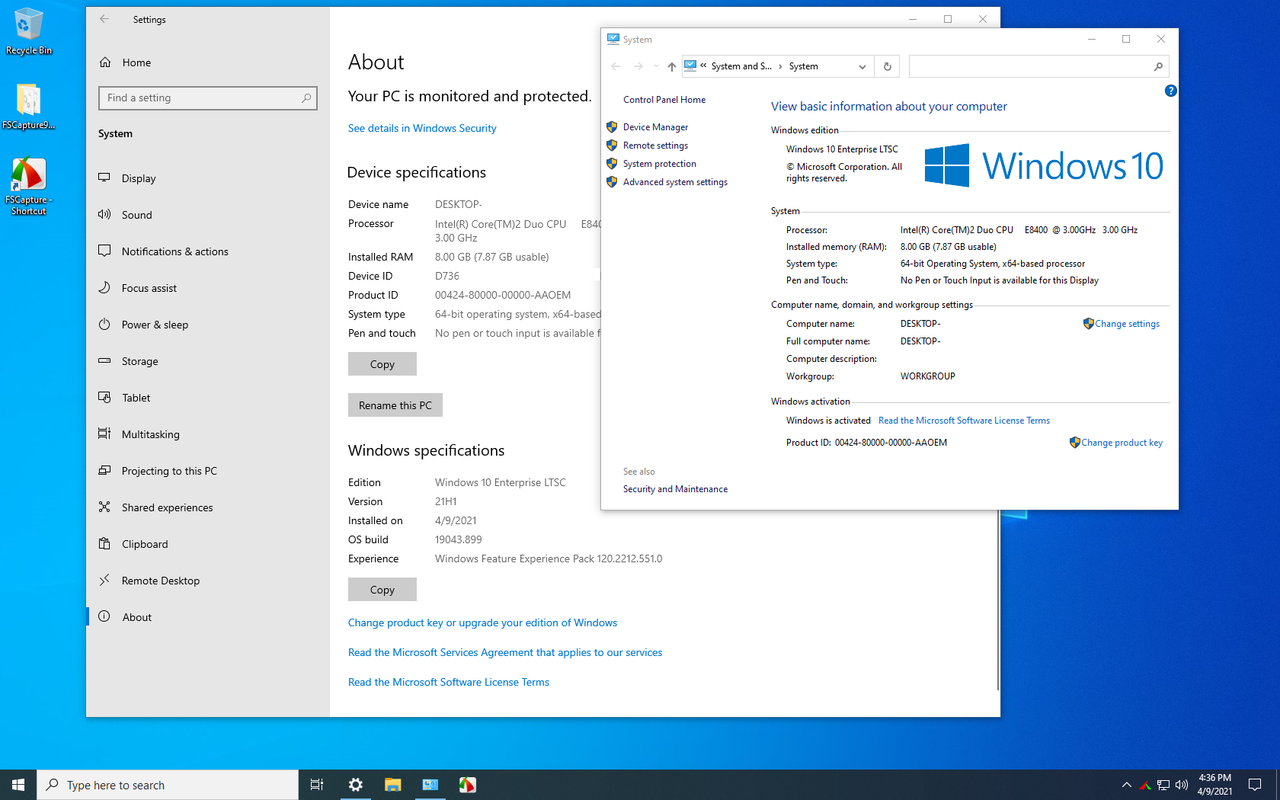Click the double-chevron before System and S...
1280x800 pixels.
(704, 66)
